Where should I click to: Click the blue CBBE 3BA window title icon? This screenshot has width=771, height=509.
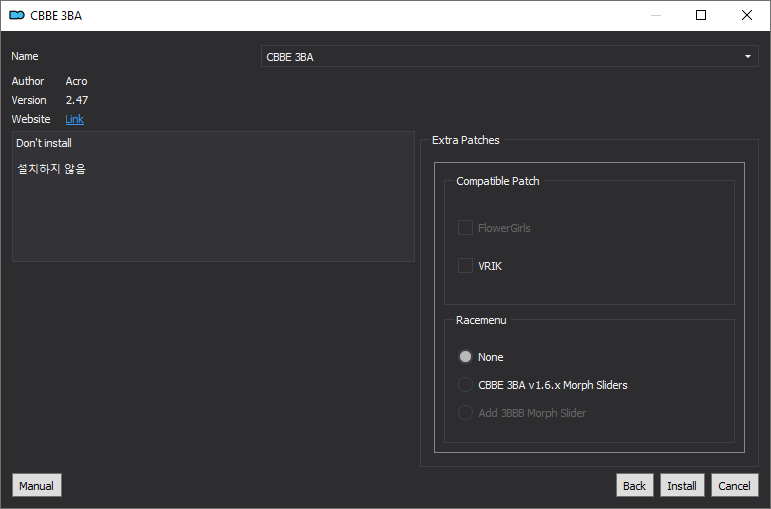(17, 15)
